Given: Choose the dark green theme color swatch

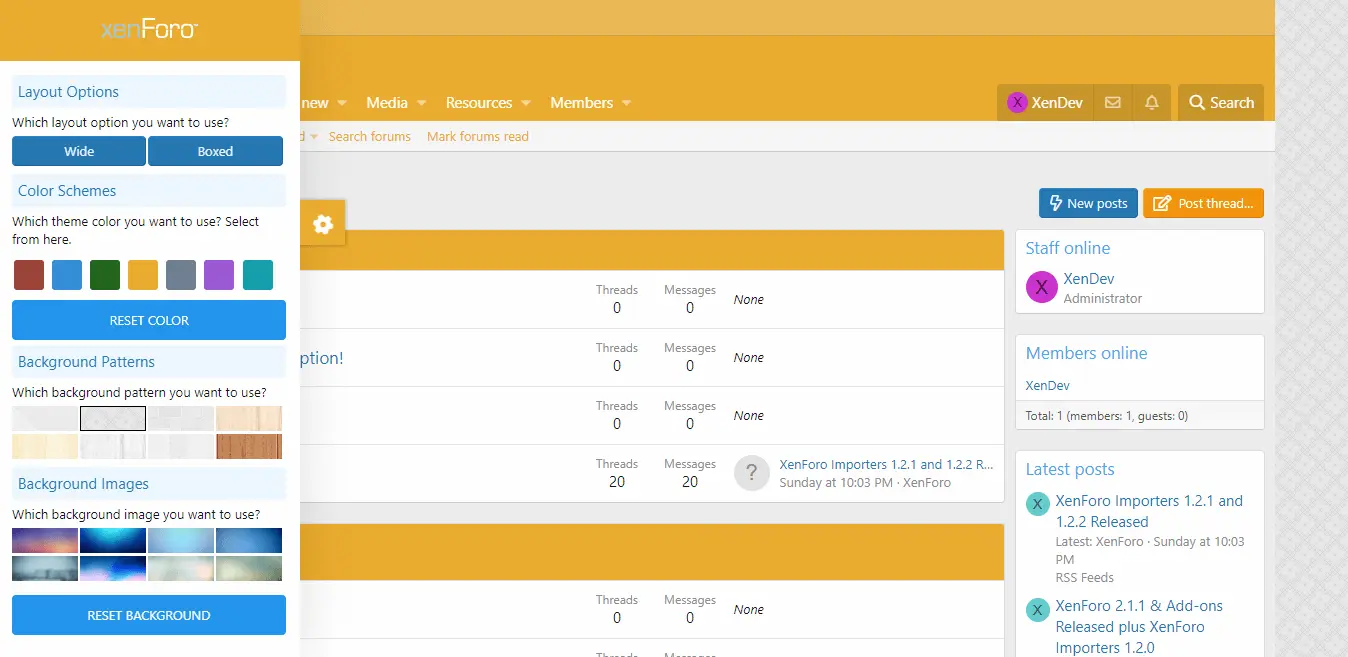Looking at the screenshot, I should (x=105, y=275).
